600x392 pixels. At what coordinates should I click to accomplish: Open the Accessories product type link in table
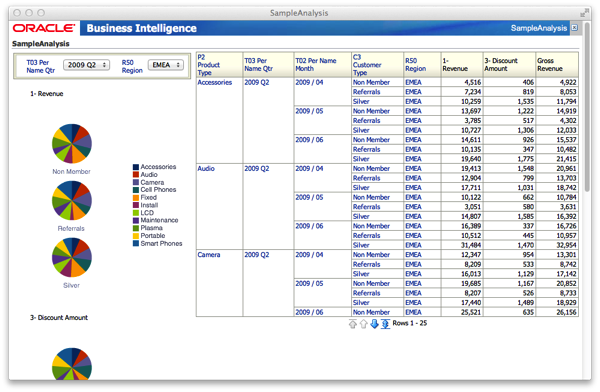tap(215, 82)
